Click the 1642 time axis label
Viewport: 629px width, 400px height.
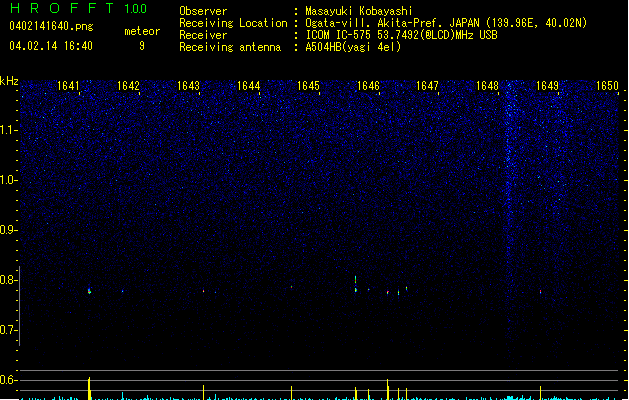tap(128, 86)
